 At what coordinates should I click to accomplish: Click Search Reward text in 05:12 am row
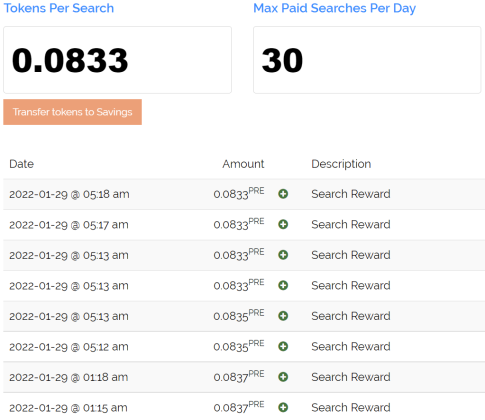pyautogui.click(x=351, y=346)
